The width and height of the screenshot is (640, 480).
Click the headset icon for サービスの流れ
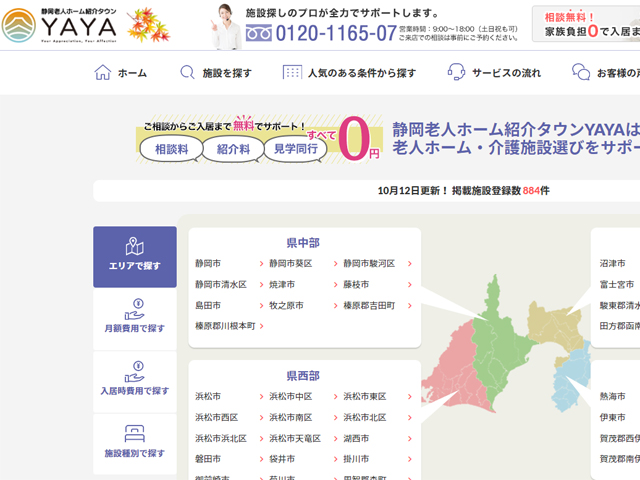(x=456, y=73)
